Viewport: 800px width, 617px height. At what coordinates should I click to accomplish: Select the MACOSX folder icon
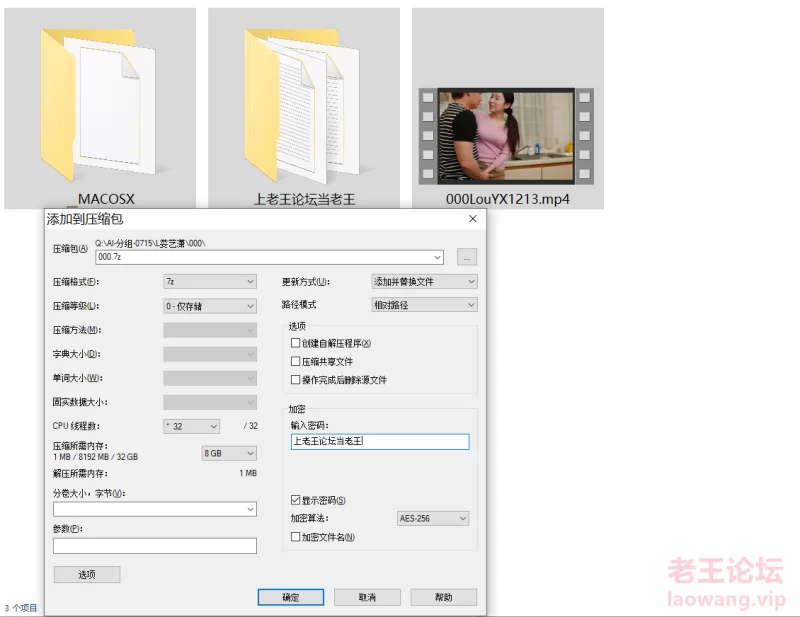coord(98,105)
